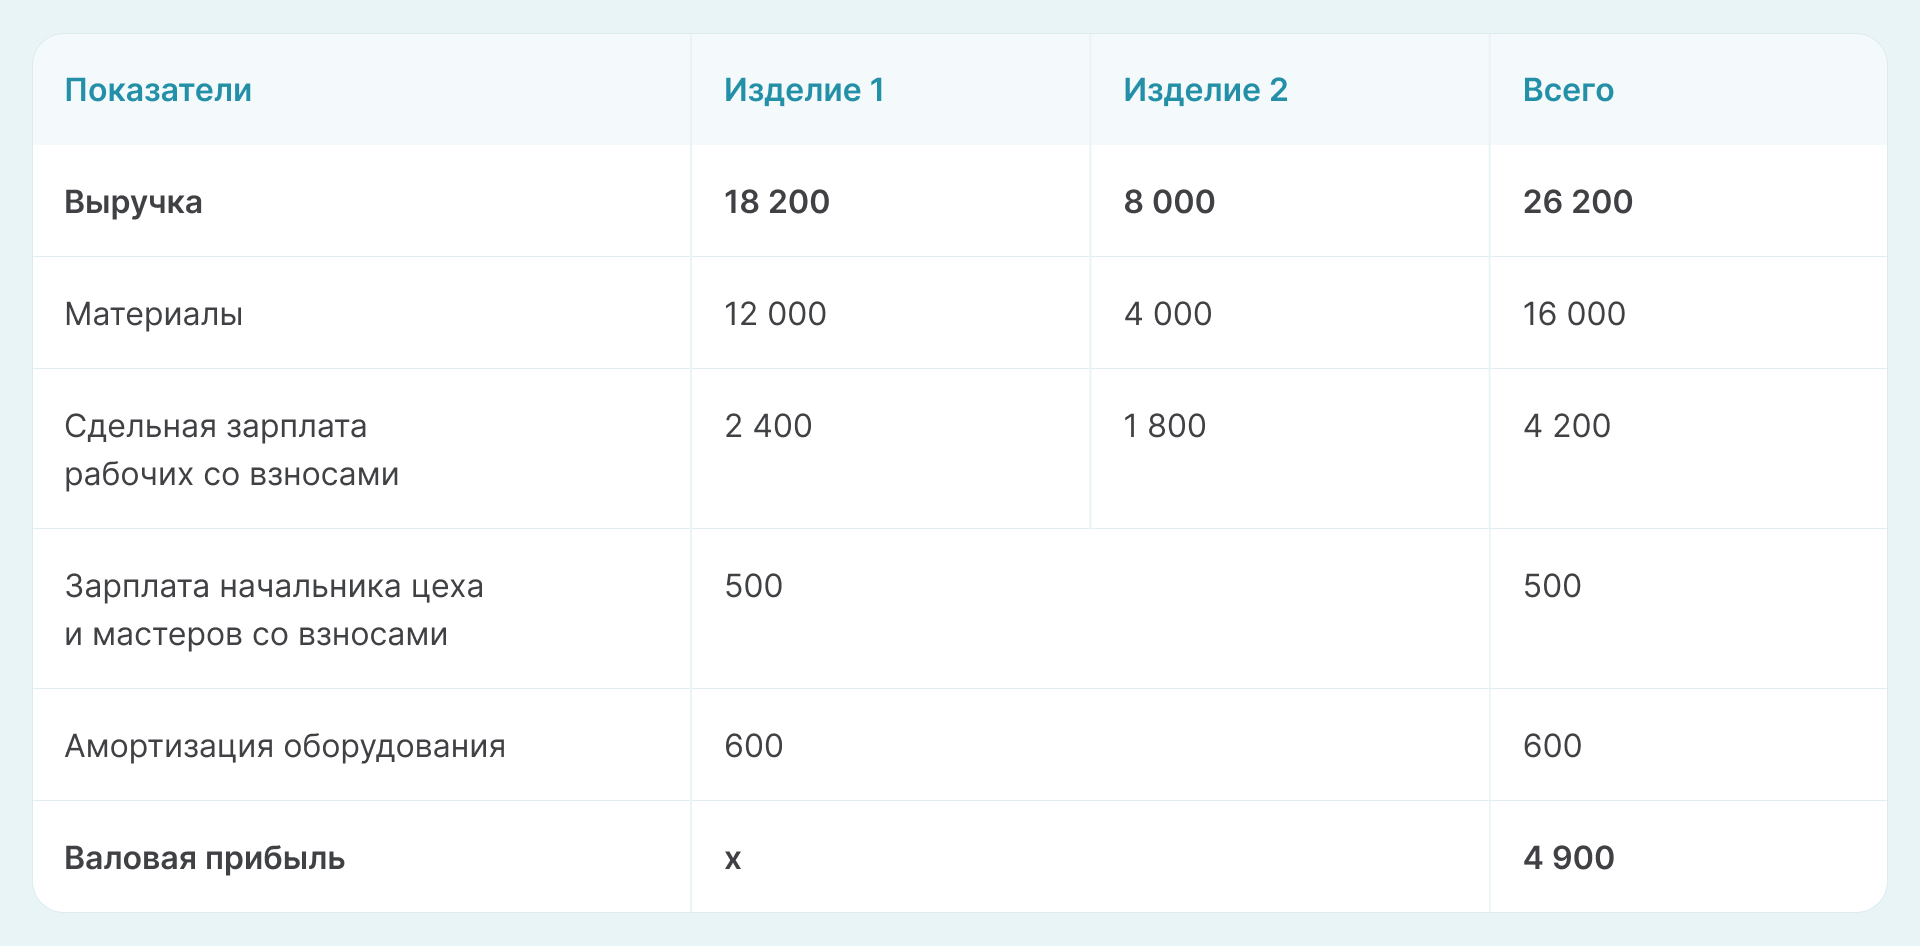Select revenue value 18 200
Image resolution: width=1920 pixels, height=946 pixels.
pos(777,202)
